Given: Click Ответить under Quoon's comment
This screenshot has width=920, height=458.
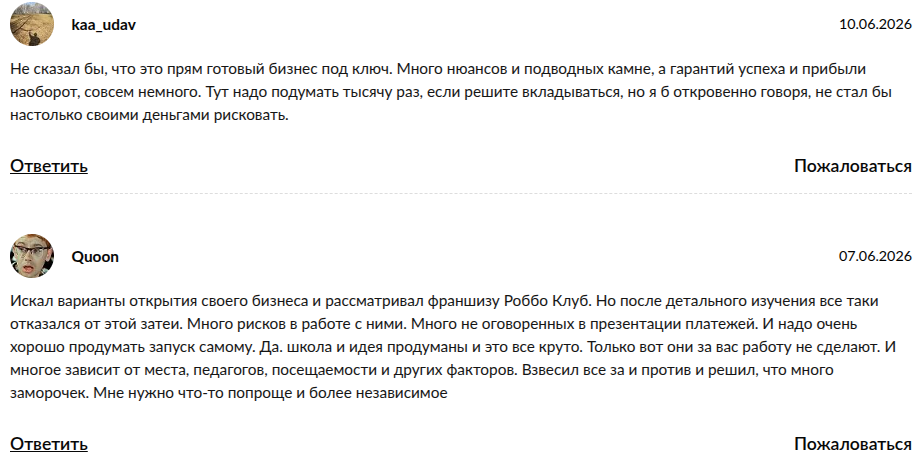Looking at the screenshot, I should 49,444.
